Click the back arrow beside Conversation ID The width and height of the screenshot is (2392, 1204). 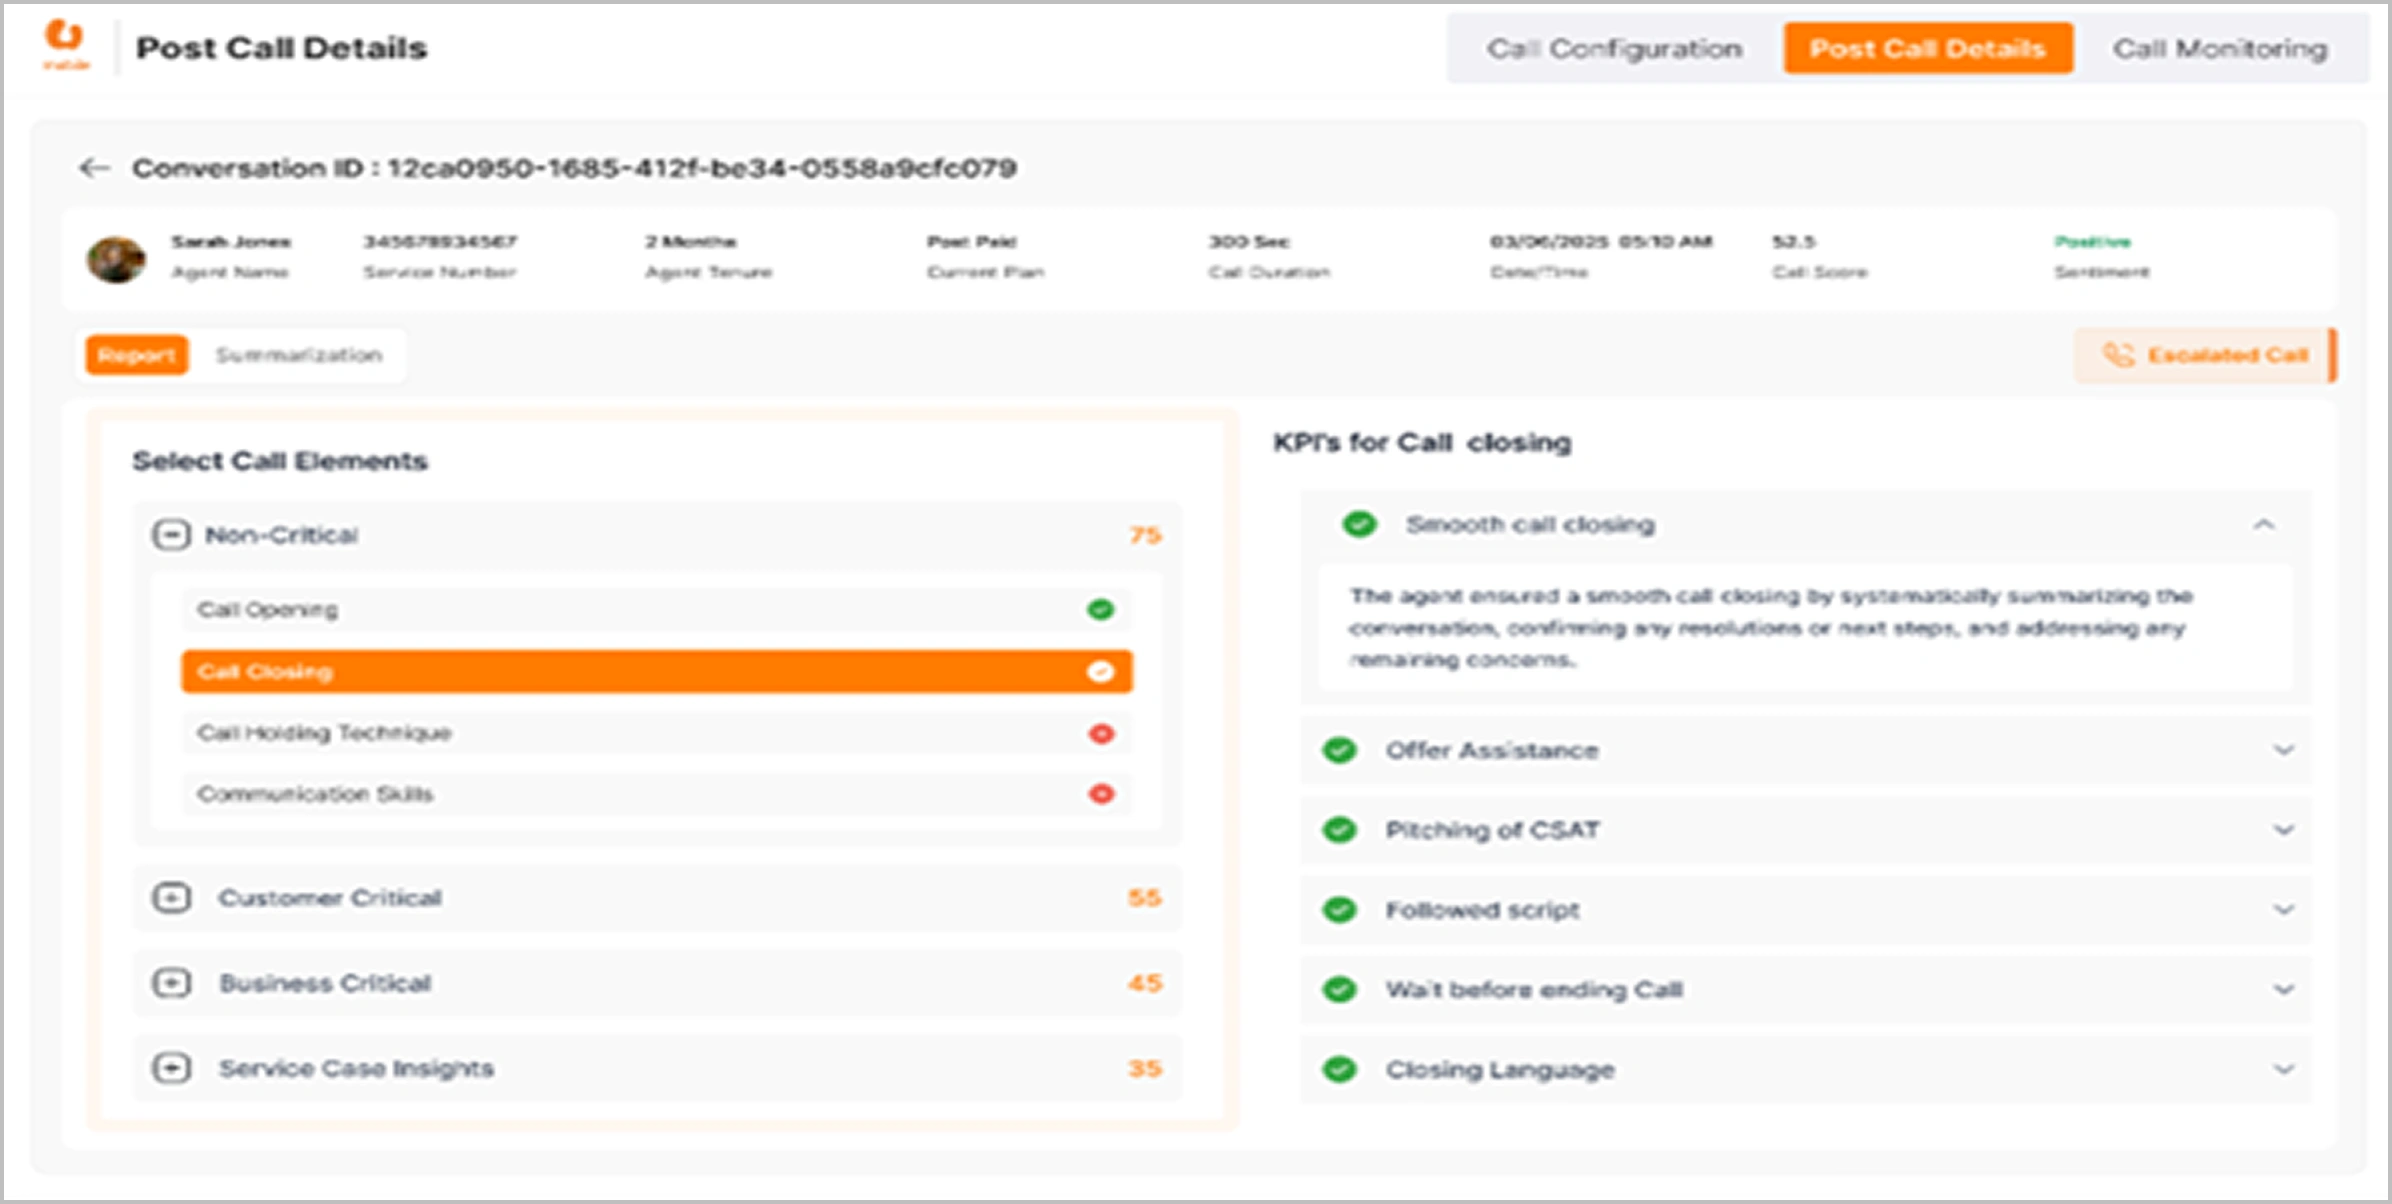[94, 168]
